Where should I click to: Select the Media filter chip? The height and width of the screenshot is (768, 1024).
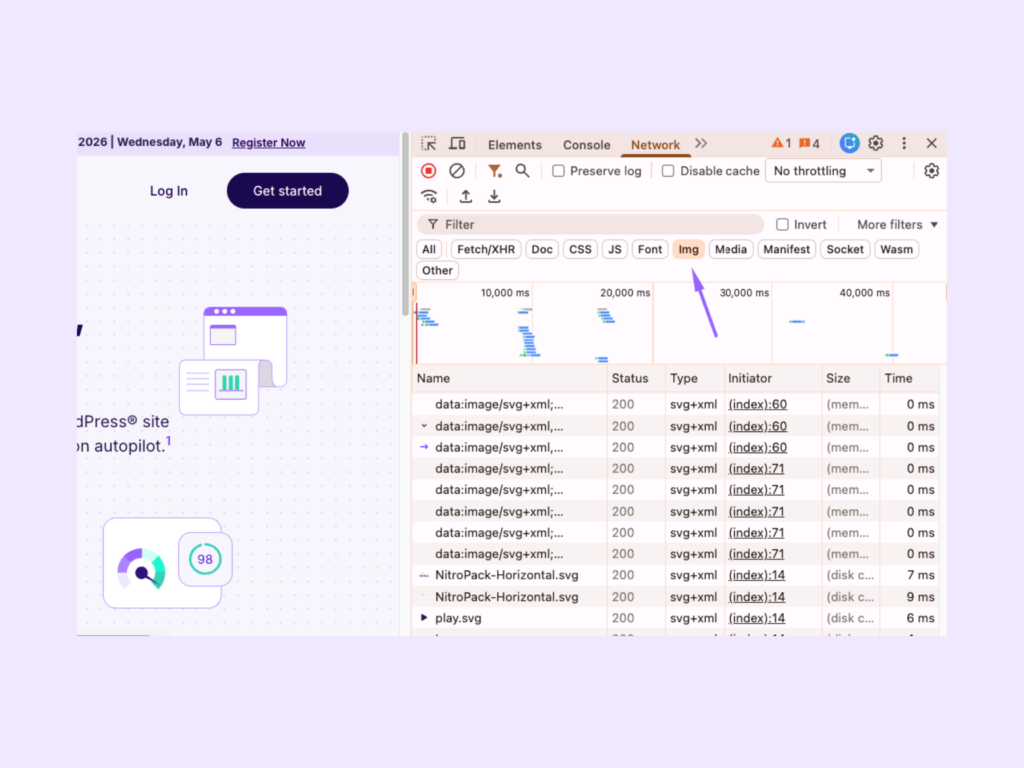(731, 249)
